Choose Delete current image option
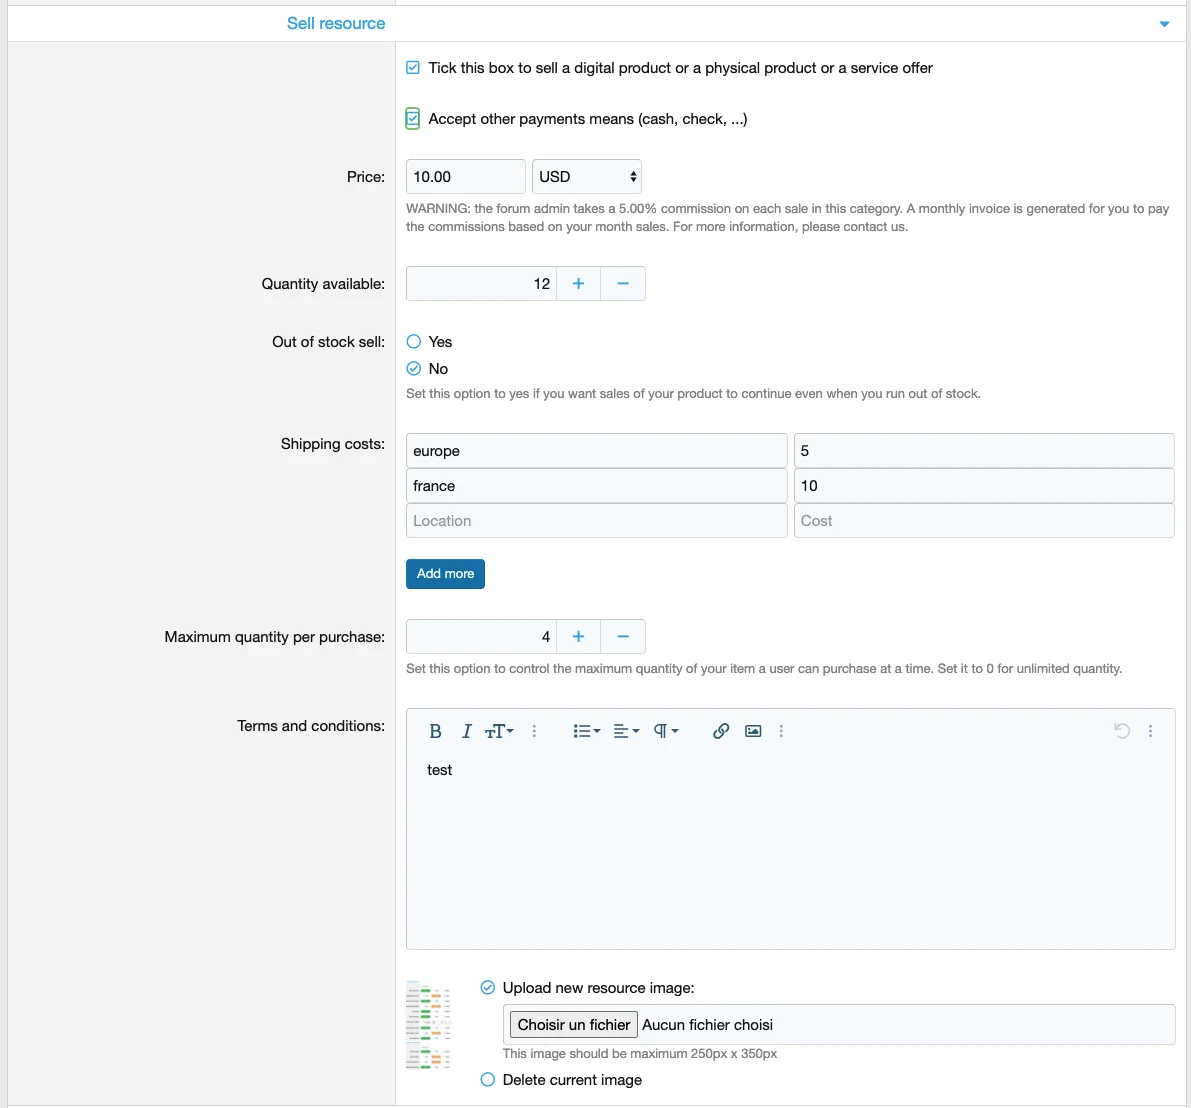 (x=488, y=1080)
